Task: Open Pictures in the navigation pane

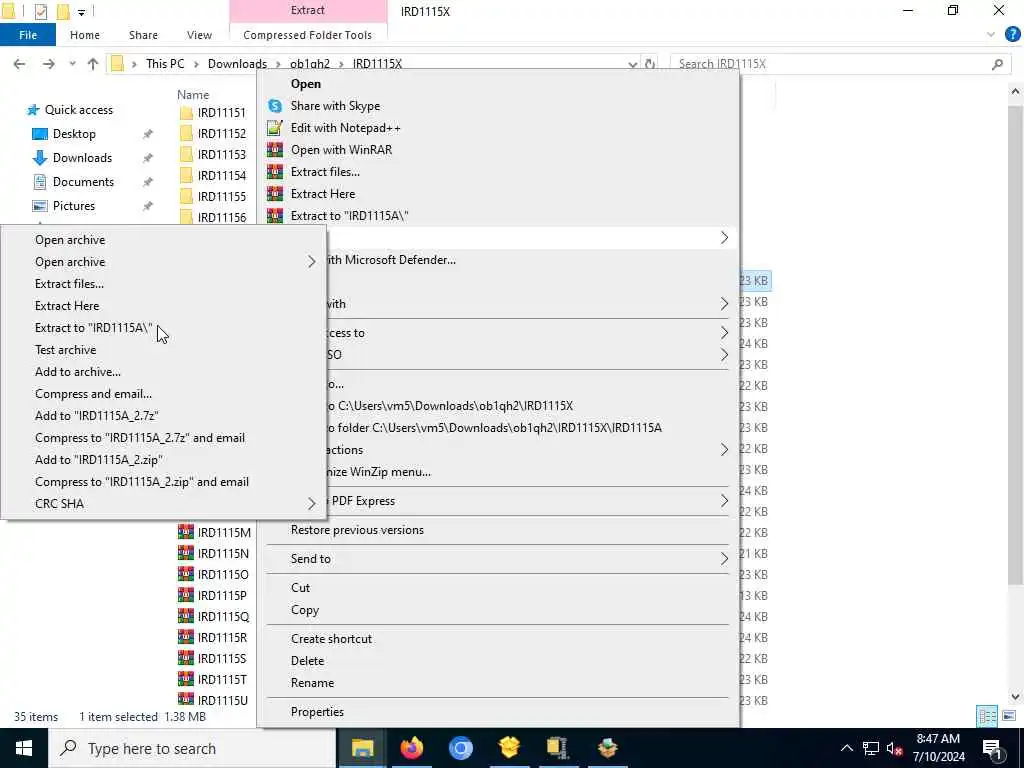Action: [x=74, y=206]
